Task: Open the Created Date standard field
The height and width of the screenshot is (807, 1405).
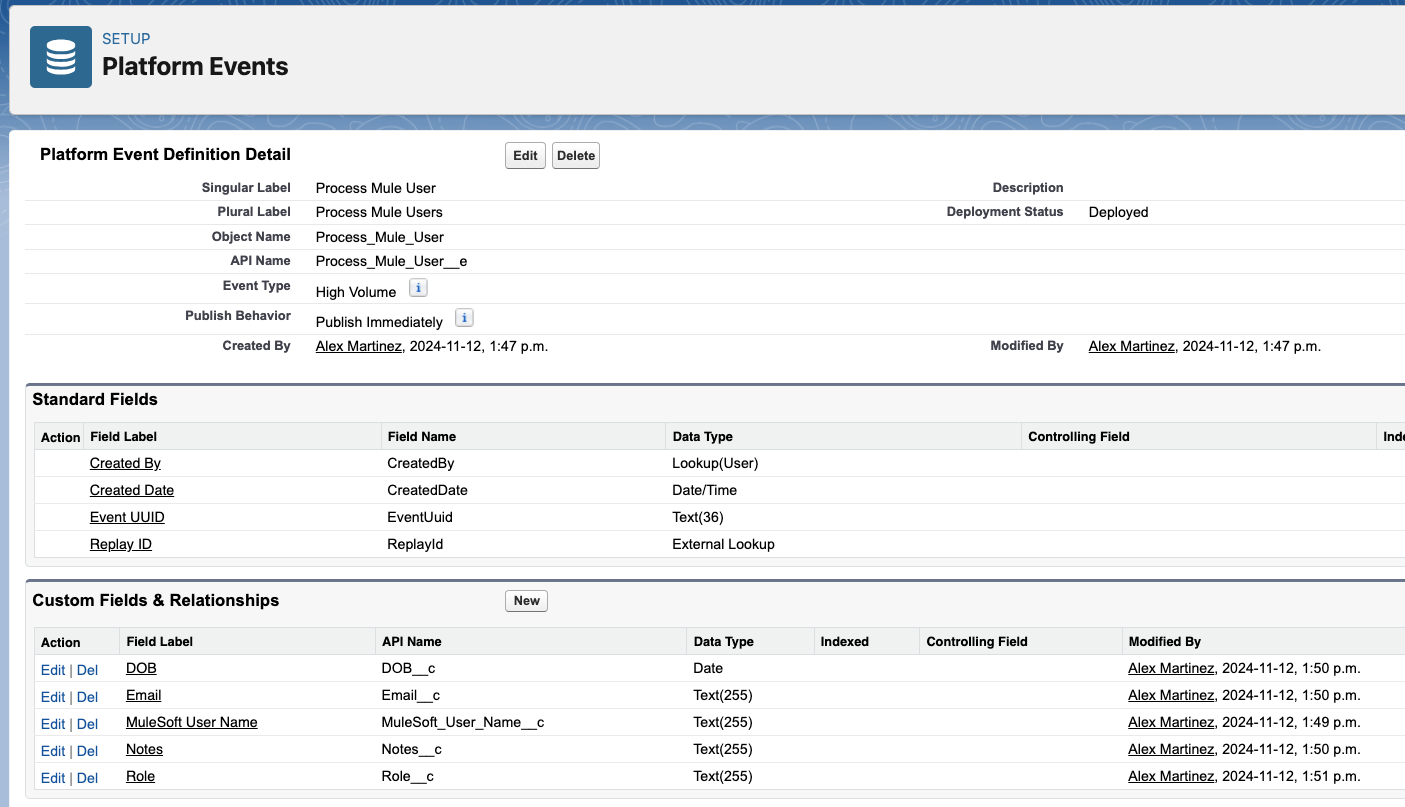Action: pos(131,490)
